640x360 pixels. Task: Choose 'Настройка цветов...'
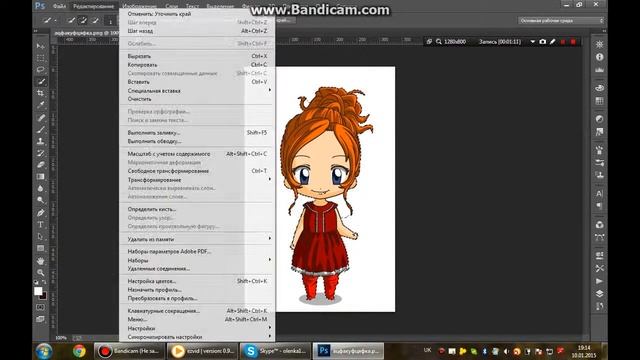tap(197, 281)
